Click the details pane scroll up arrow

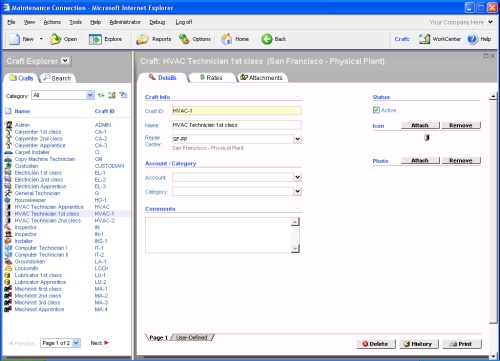[493, 97]
